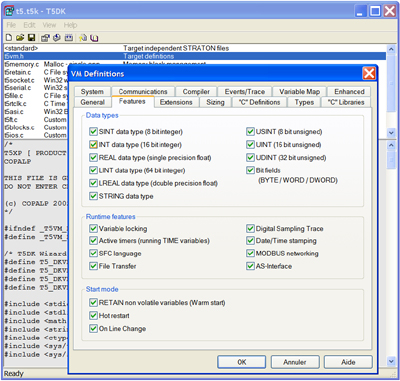The width and height of the screenshot is (400, 381).
Task: Switch to General tab
Action: 93,102
